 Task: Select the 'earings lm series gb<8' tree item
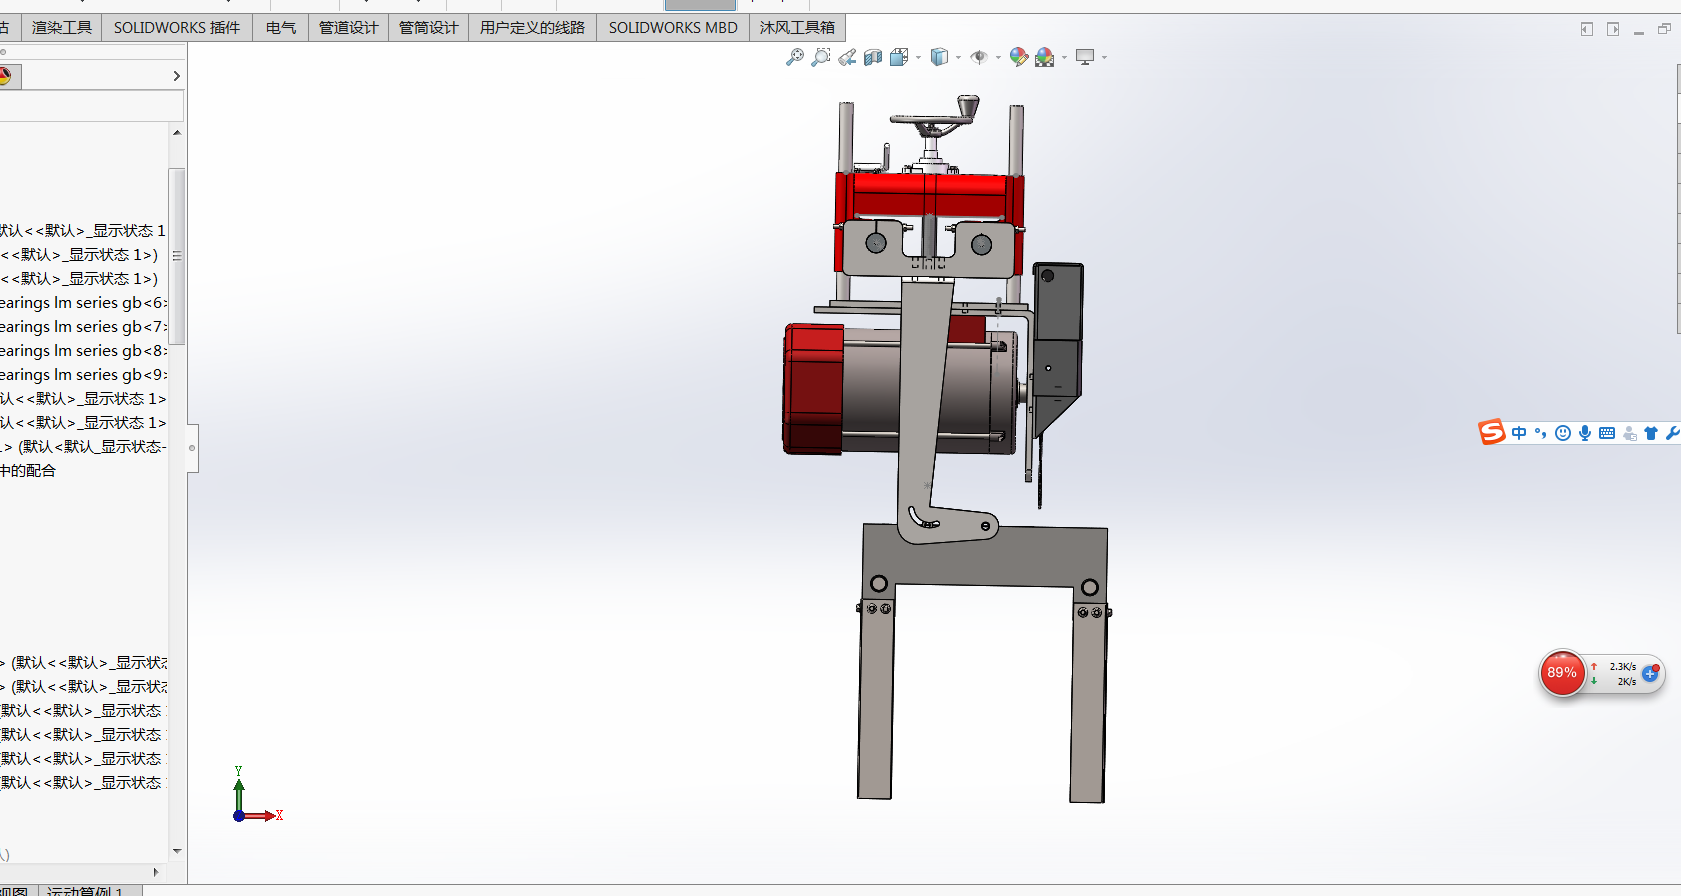[83, 351]
